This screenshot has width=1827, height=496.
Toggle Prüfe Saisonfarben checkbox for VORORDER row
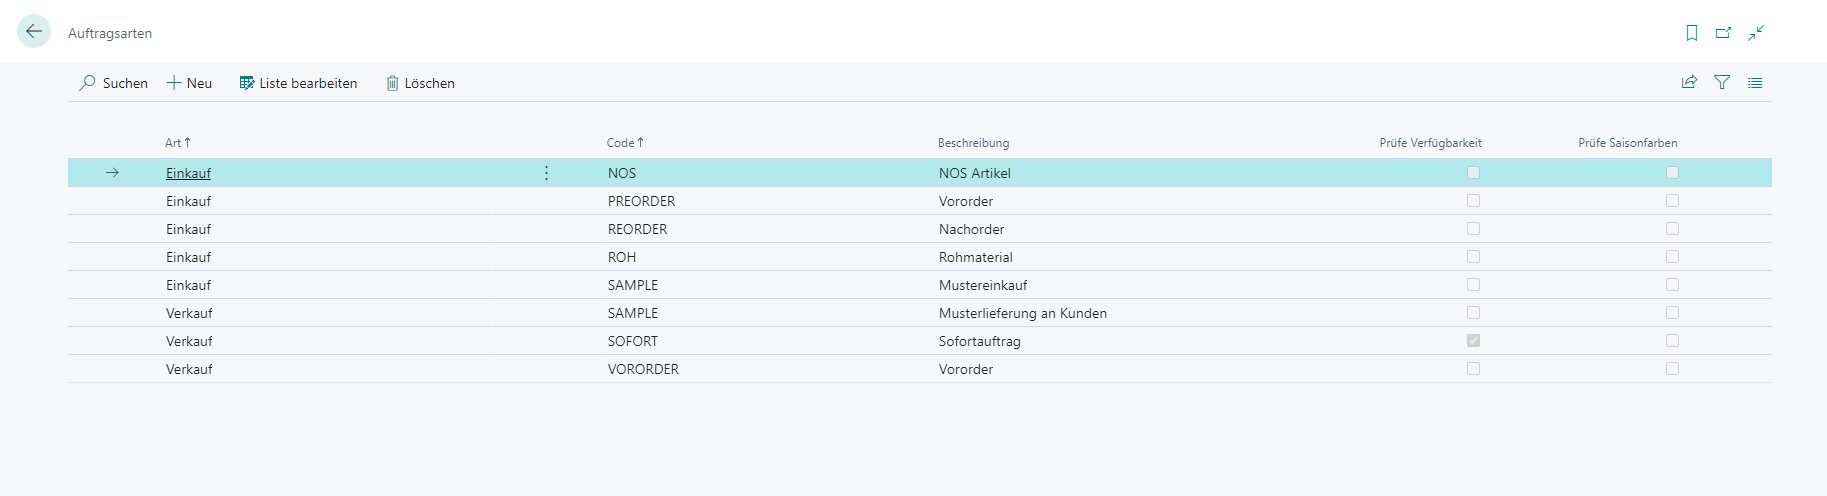point(1672,369)
